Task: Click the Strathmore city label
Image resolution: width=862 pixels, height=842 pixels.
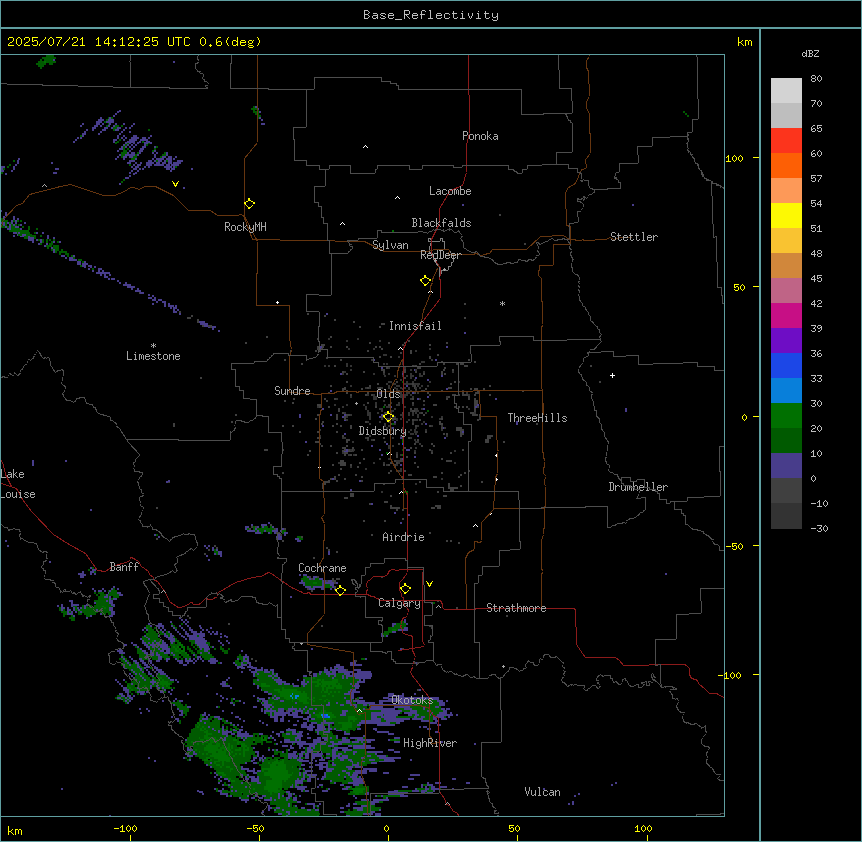Action: pyautogui.click(x=516, y=608)
